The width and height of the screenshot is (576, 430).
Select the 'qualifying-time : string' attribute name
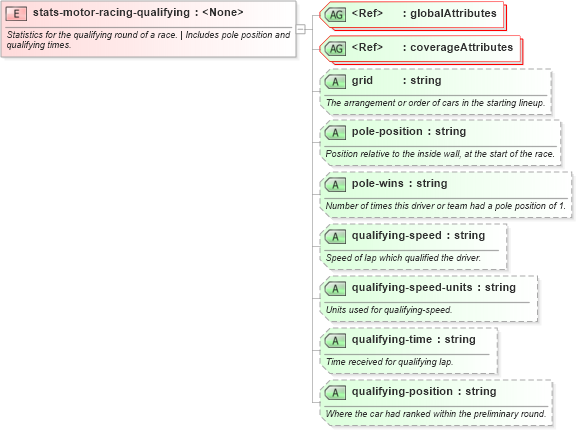[x=414, y=340]
